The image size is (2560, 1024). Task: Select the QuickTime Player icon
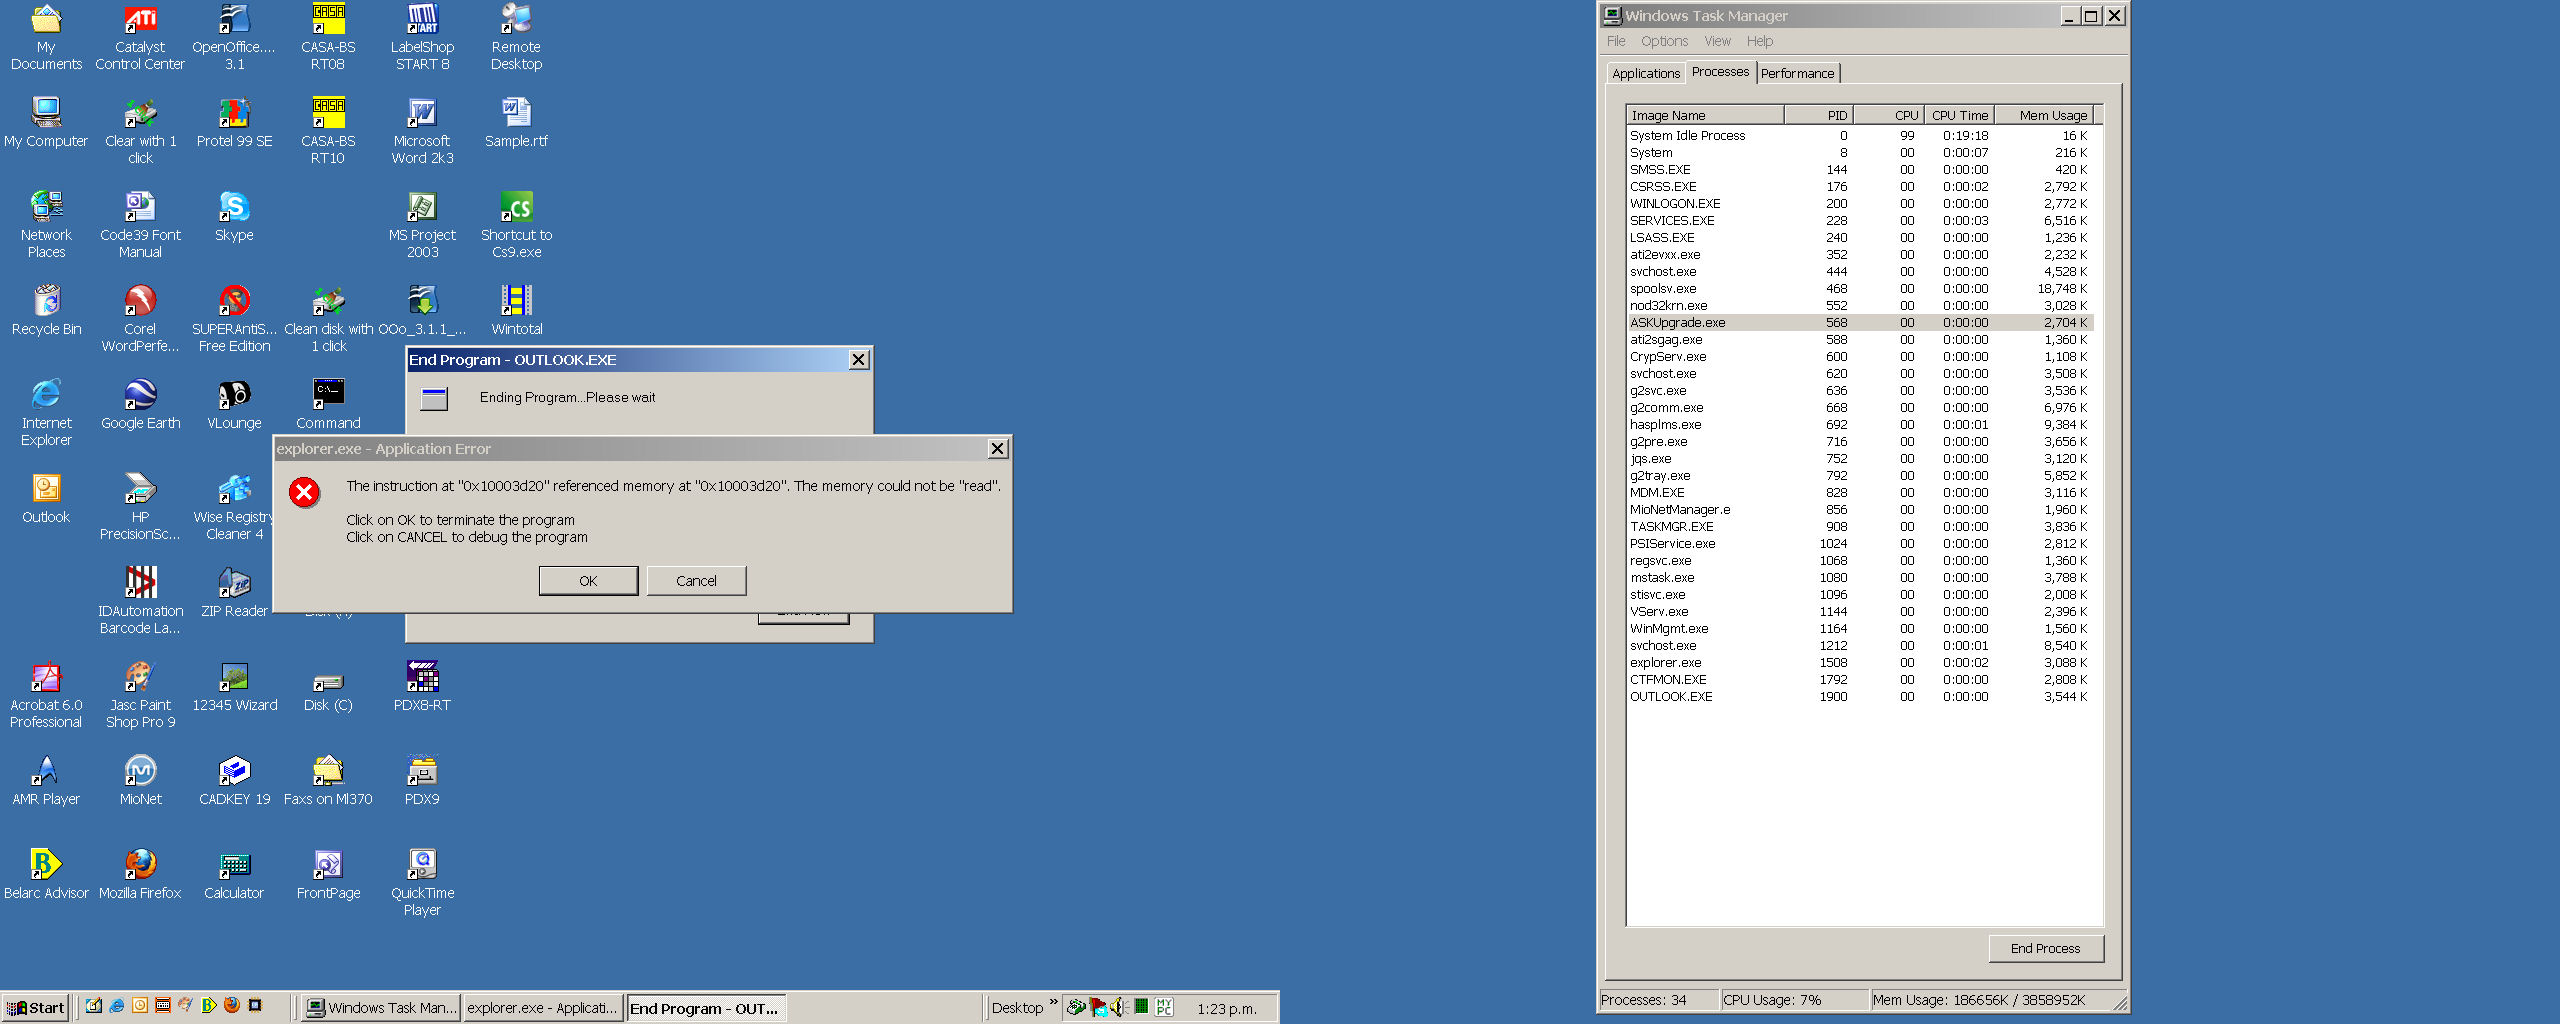point(422,883)
